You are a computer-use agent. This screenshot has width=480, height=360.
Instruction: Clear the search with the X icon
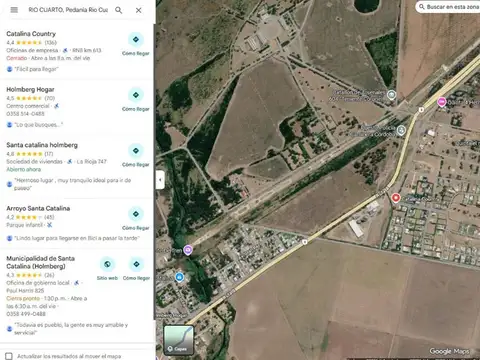pyautogui.click(x=139, y=10)
